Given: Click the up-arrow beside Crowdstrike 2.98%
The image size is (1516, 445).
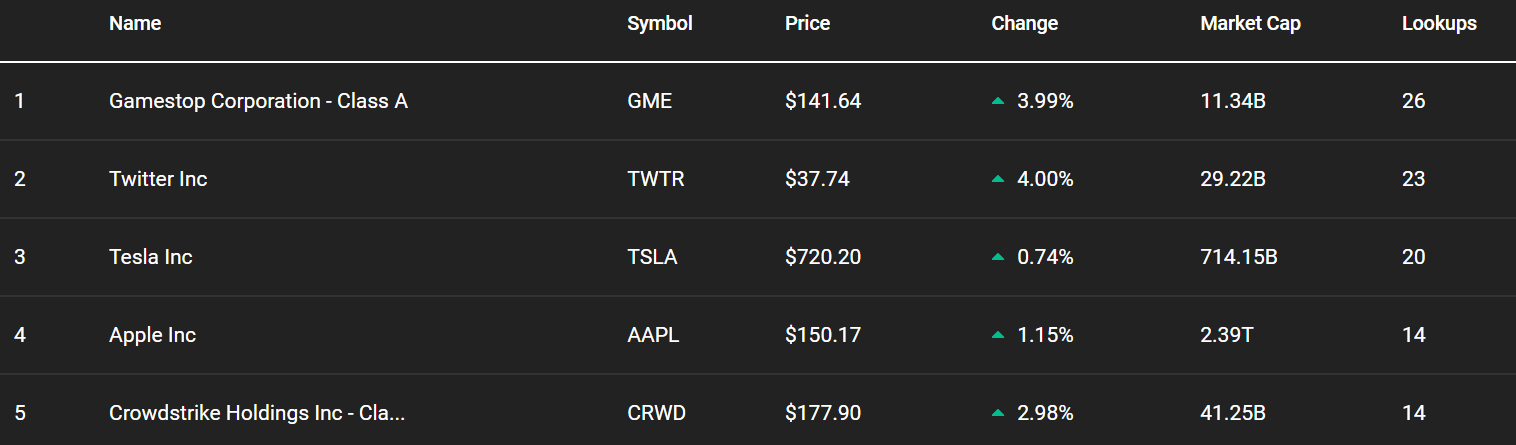Looking at the screenshot, I should click(x=997, y=413).
